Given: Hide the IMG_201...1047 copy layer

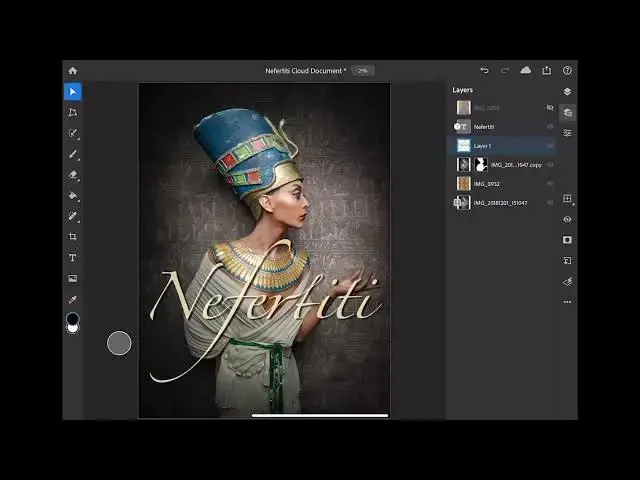Looking at the screenshot, I should [x=550, y=165].
